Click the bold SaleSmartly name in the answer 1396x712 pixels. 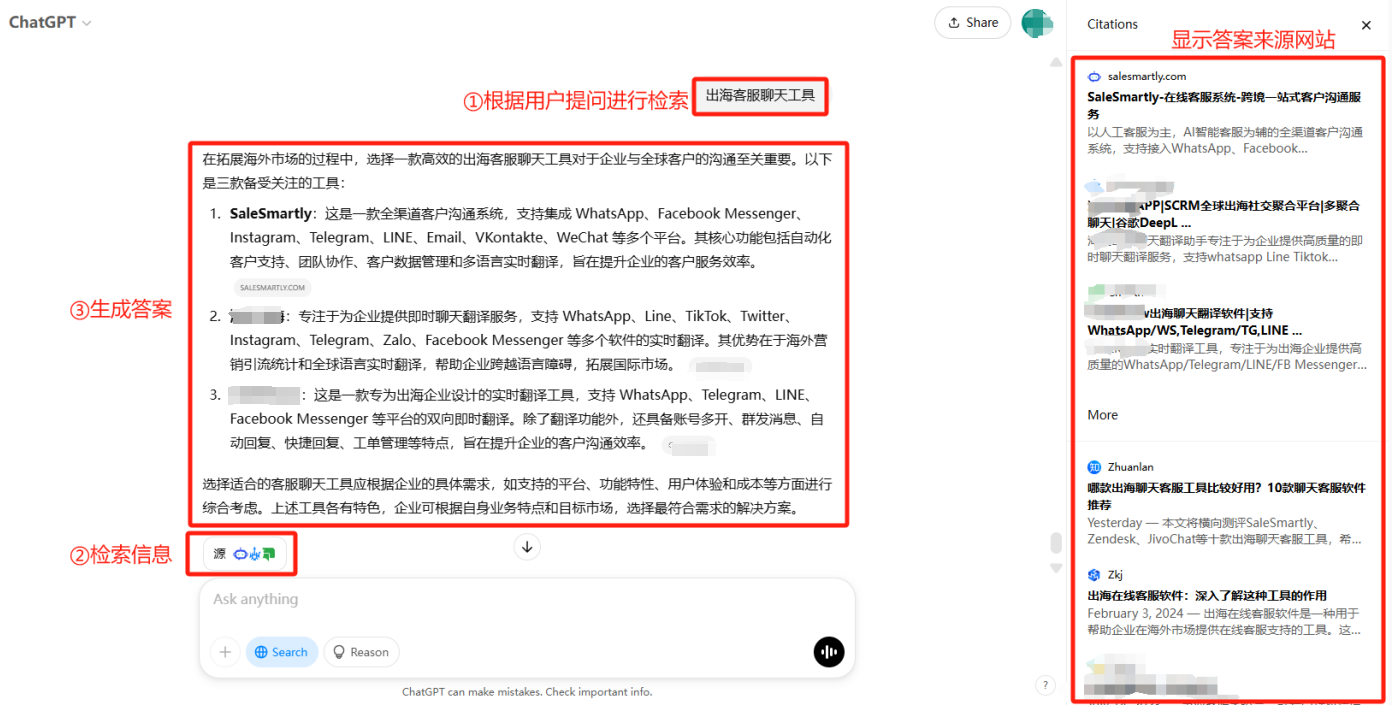point(271,213)
